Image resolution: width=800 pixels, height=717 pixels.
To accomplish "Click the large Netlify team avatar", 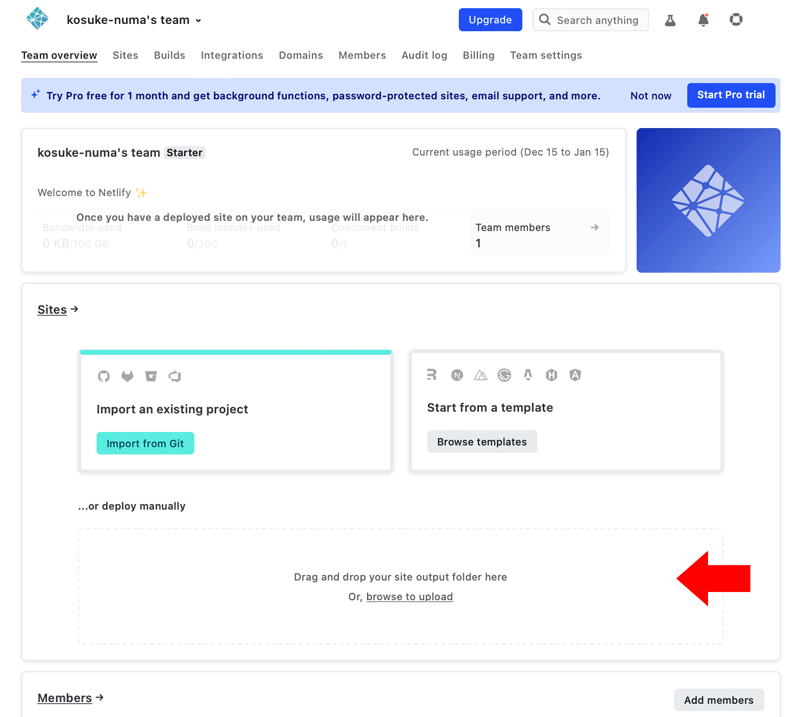I will pyautogui.click(x=708, y=200).
